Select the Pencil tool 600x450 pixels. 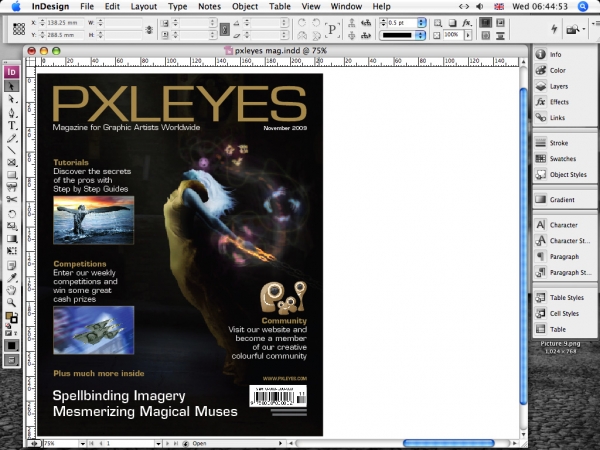(11, 138)
